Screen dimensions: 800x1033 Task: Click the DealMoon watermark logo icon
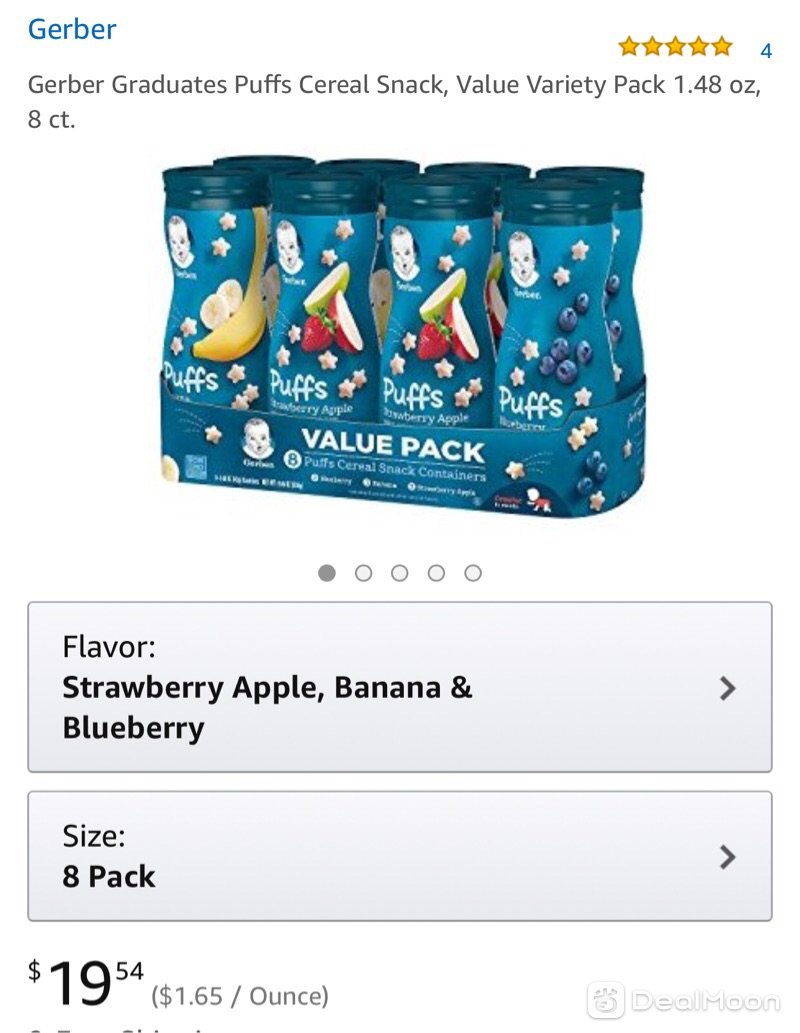(x=605, y=1001)
